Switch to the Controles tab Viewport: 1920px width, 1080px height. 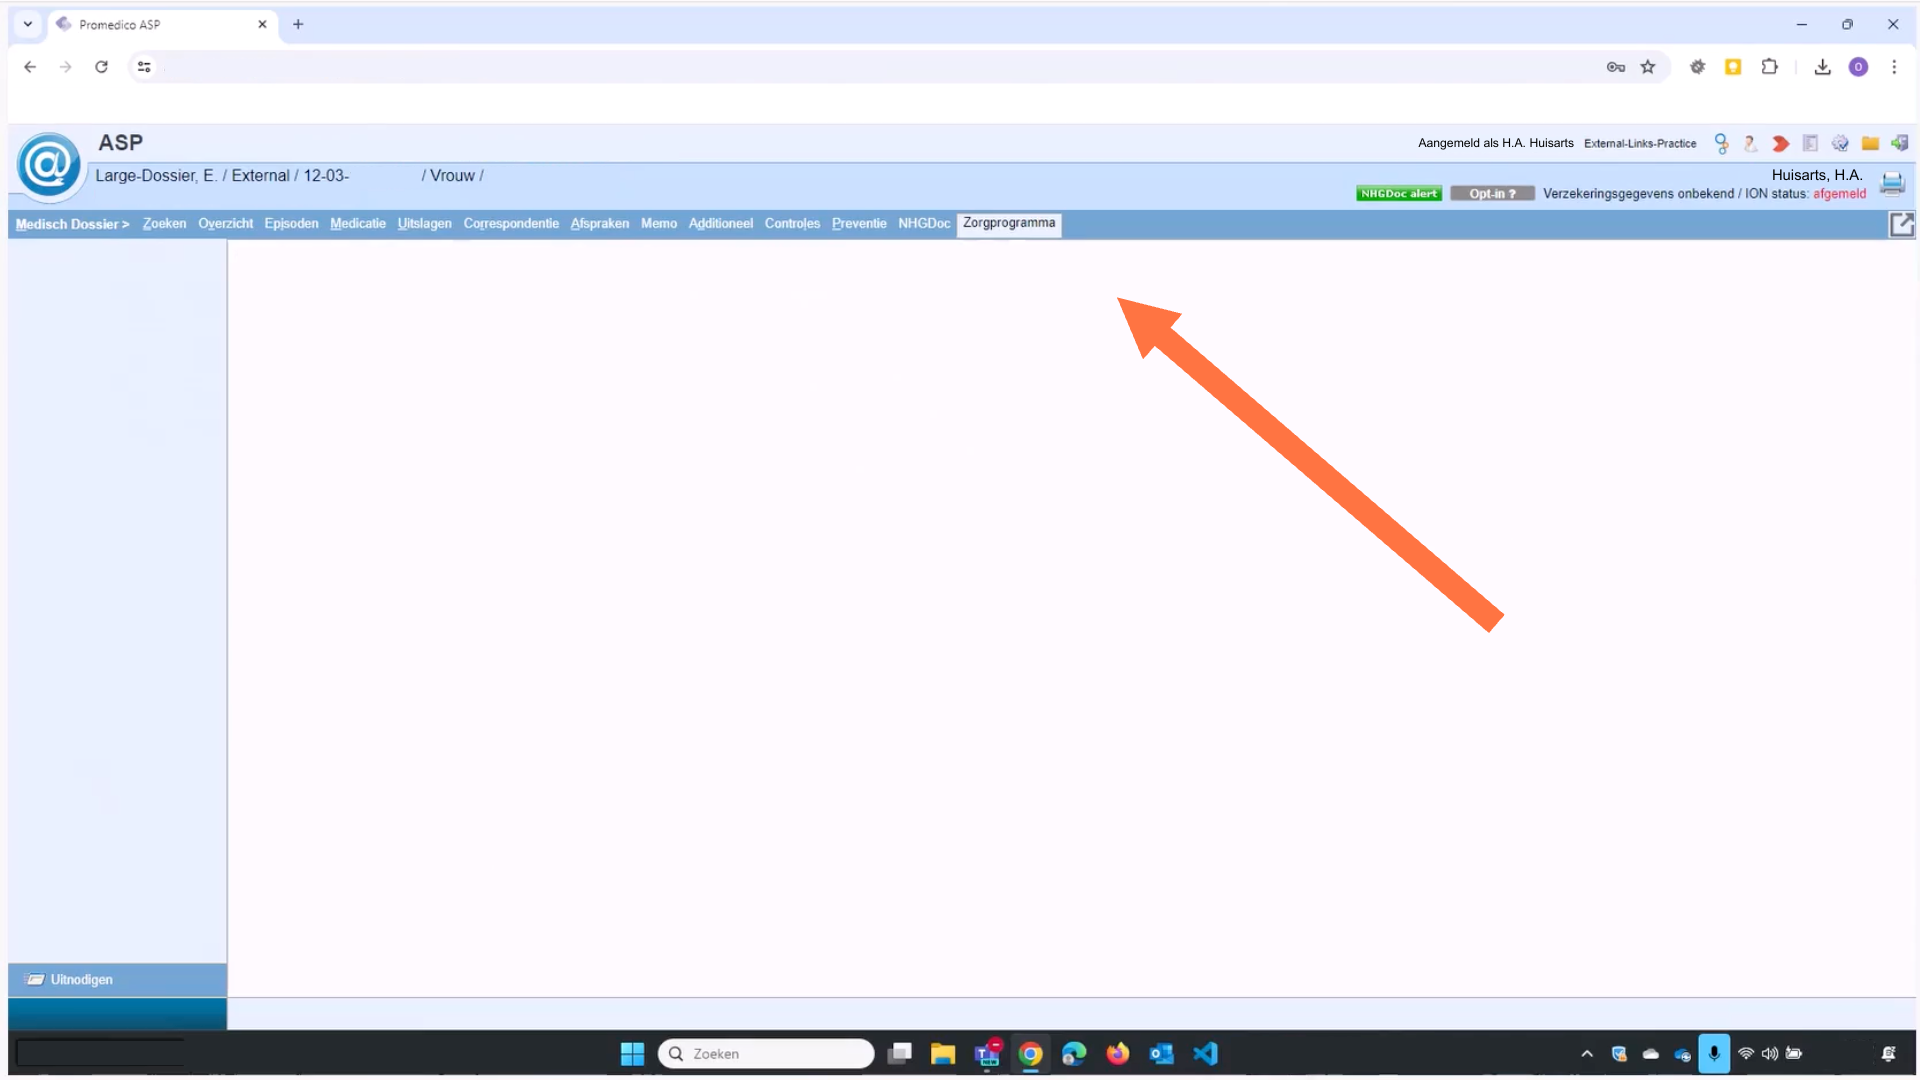point(792,224)
